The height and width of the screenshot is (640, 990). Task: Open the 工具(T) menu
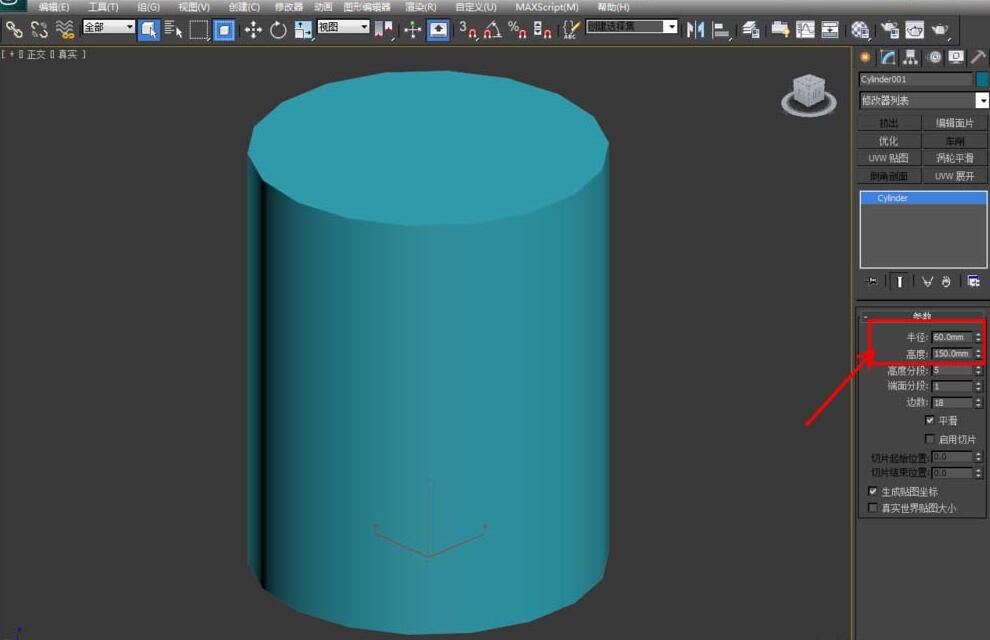103,7
